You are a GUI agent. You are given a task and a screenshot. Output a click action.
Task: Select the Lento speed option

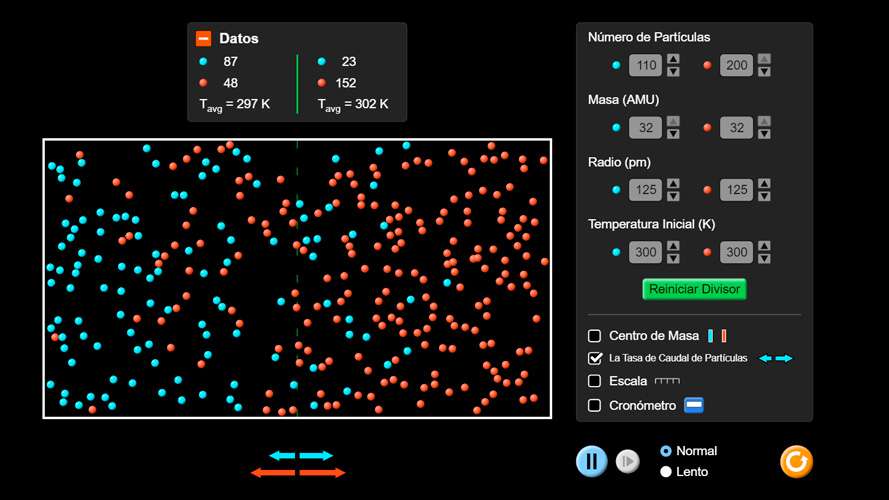point(666,472)
